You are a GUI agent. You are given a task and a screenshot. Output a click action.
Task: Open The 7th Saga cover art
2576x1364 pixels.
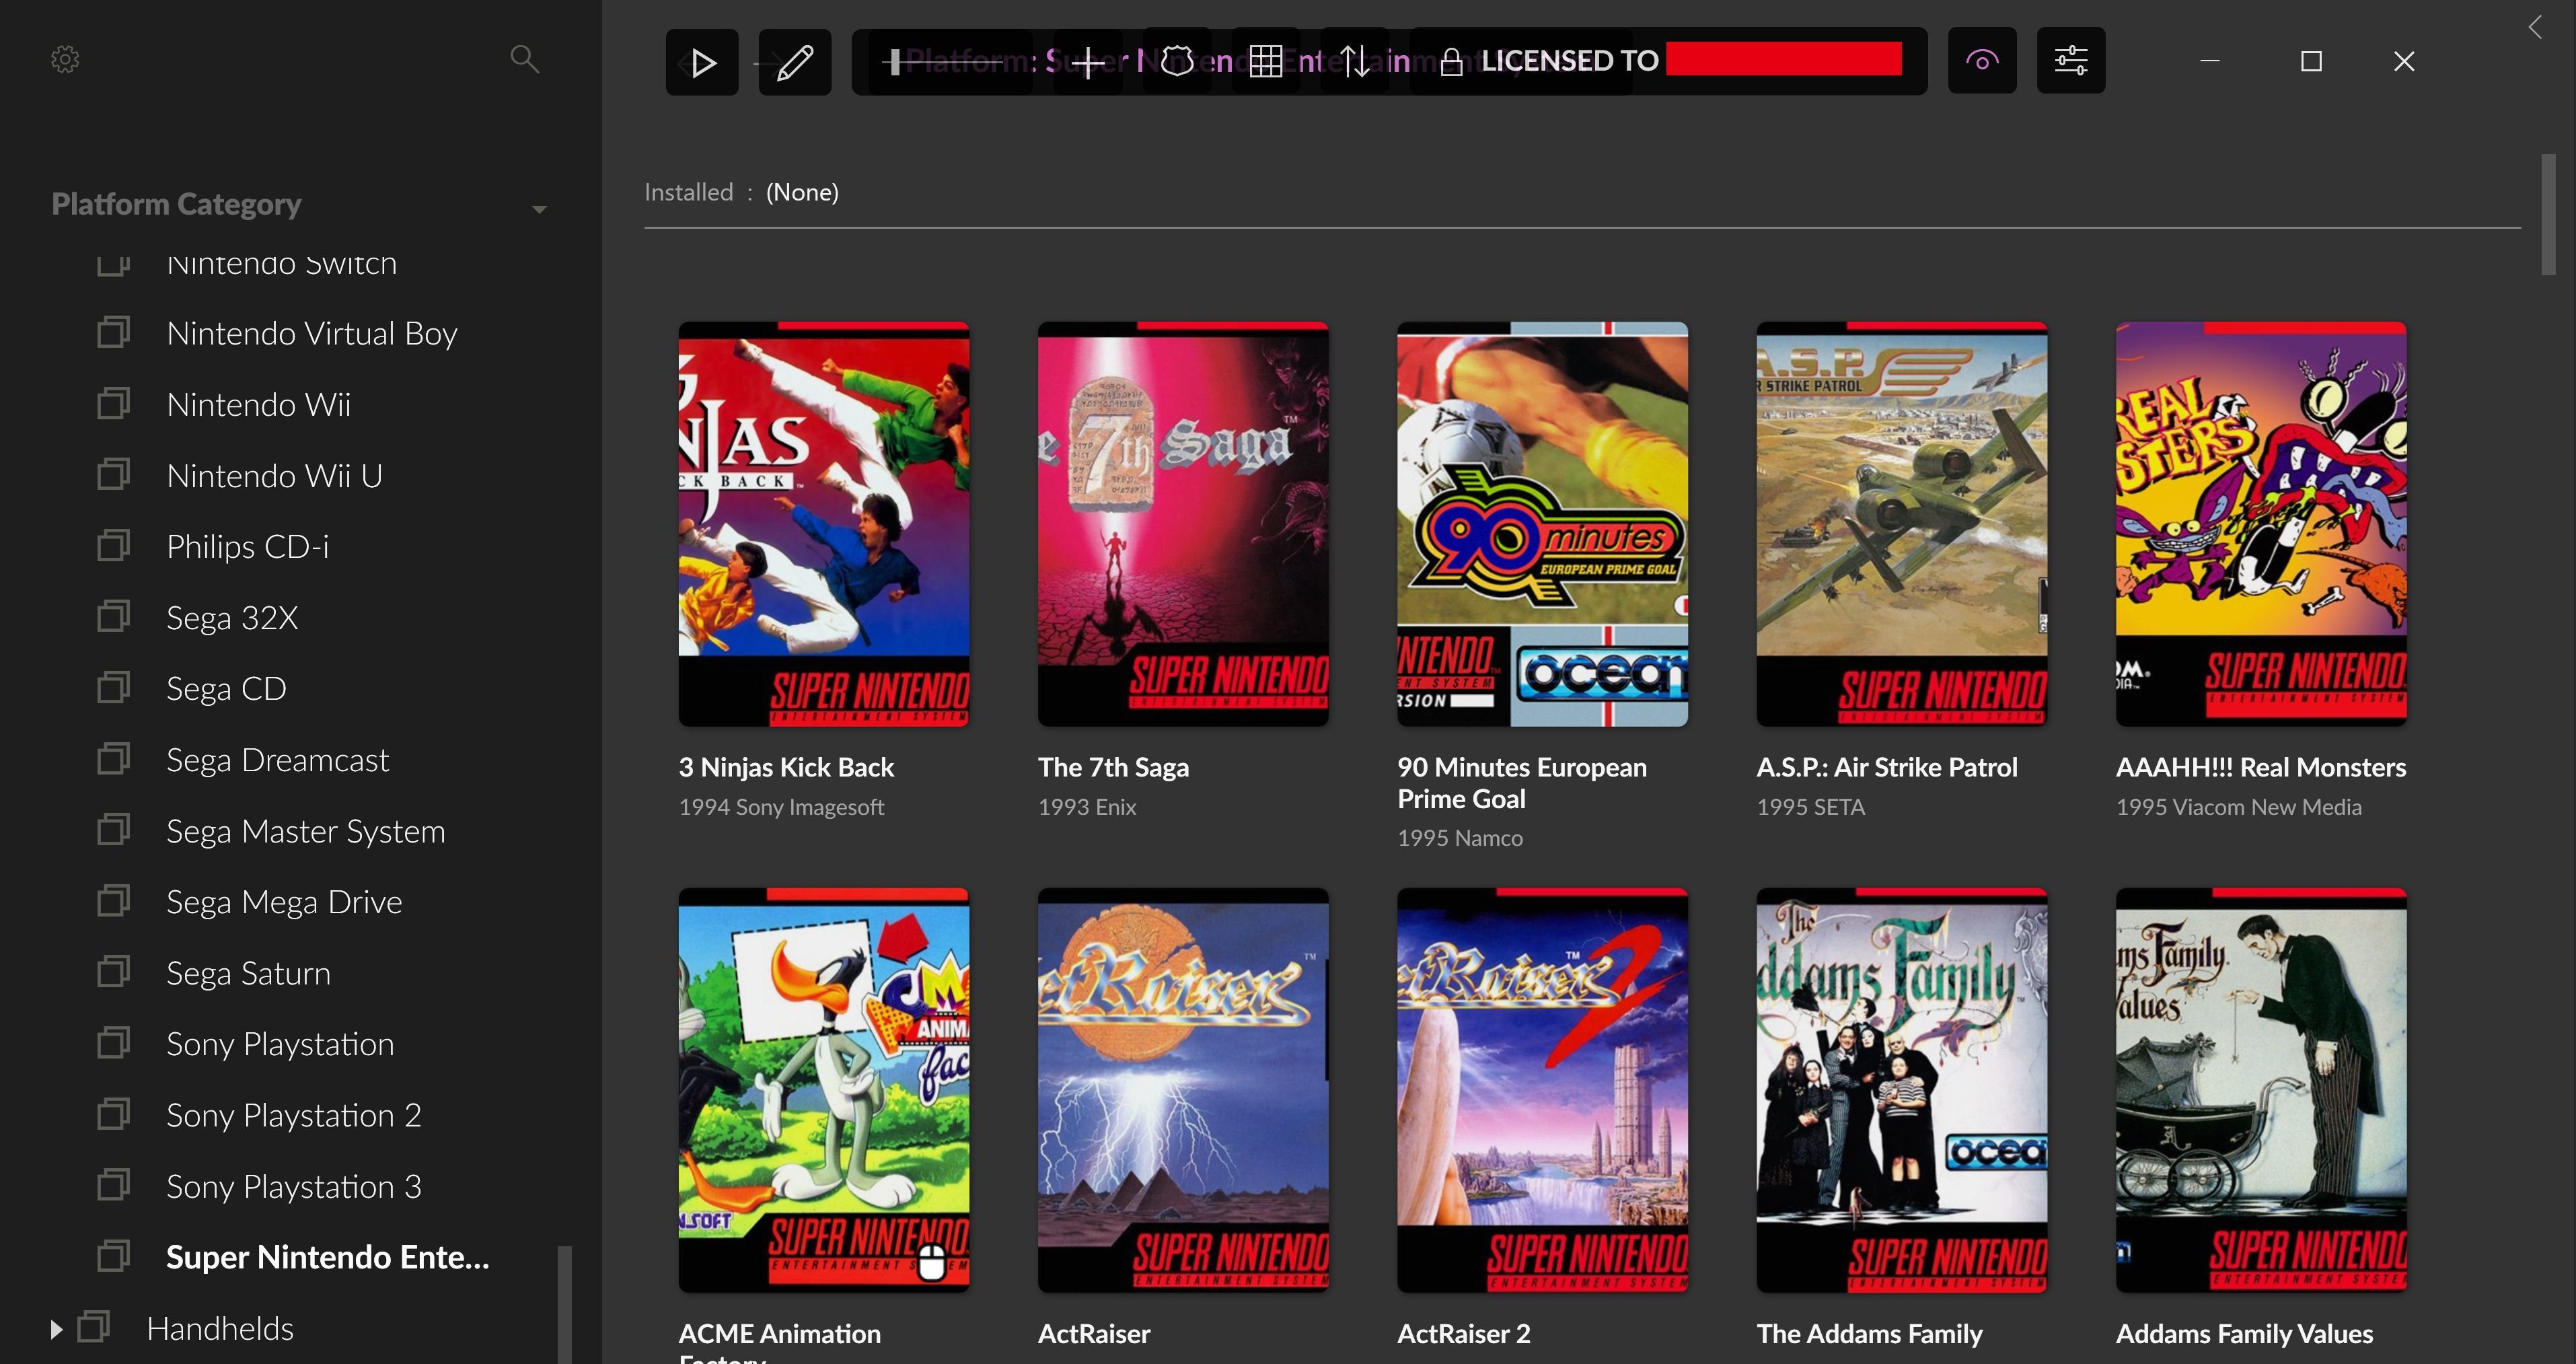1183,524
